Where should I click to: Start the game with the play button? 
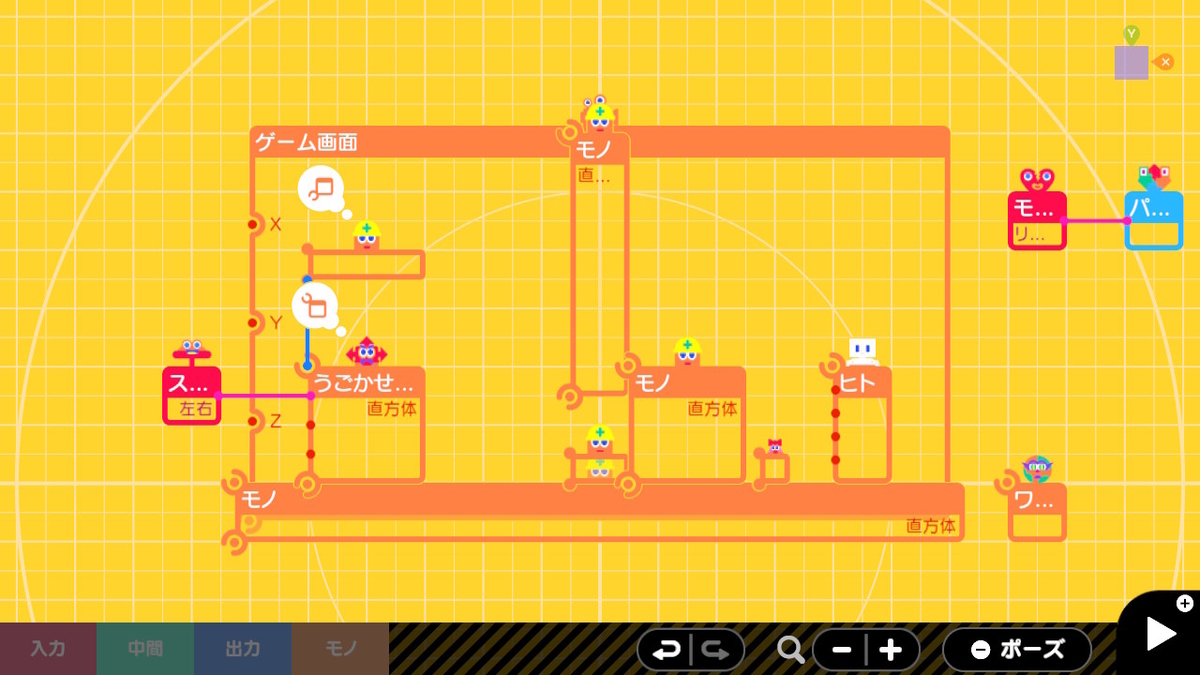coord(1160,633)
